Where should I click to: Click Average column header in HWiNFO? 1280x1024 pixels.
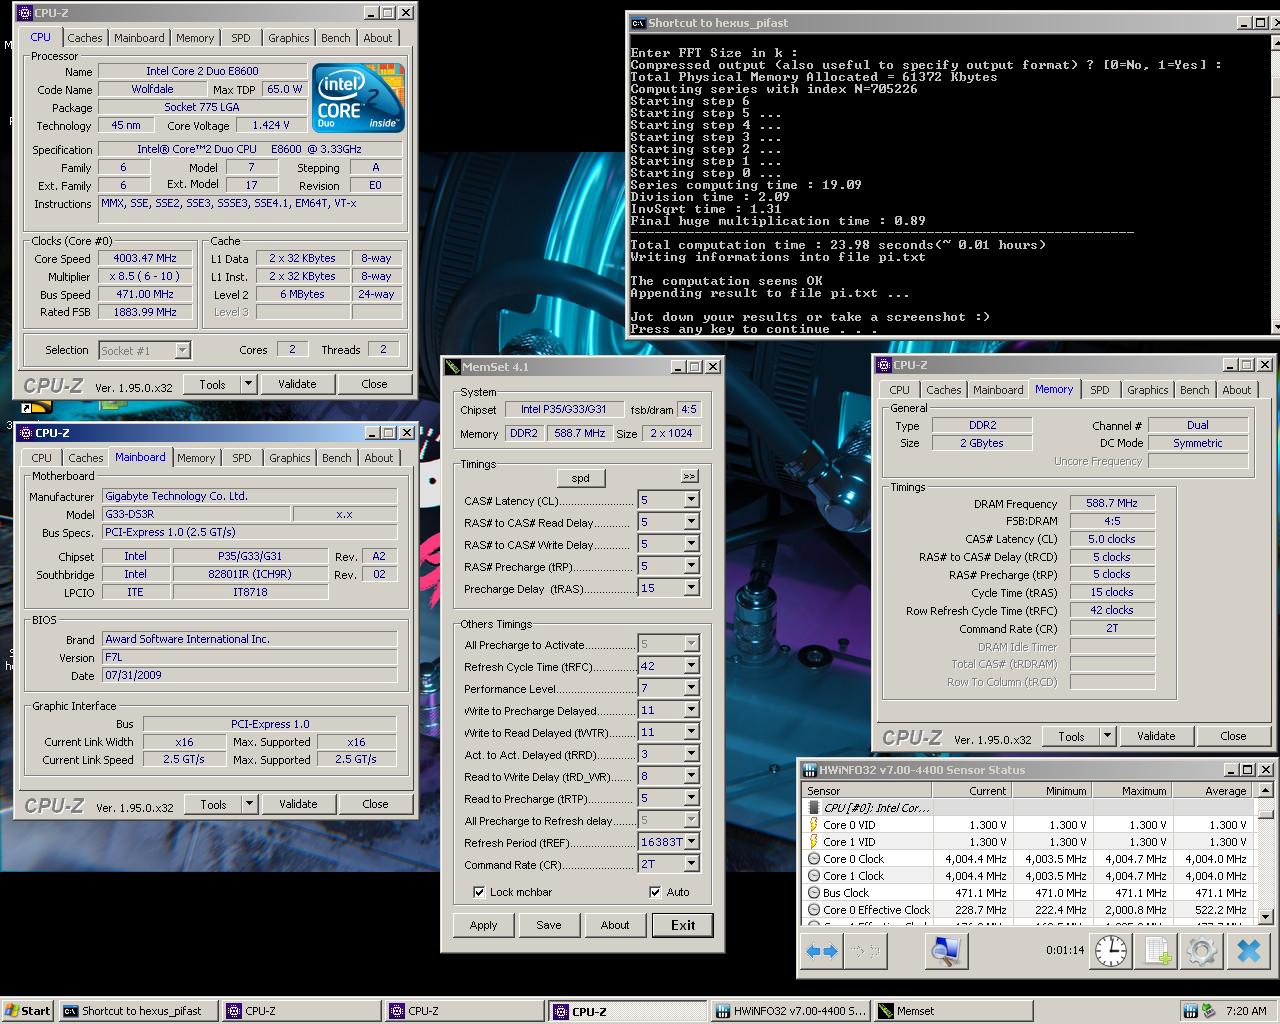point(1211,791)
